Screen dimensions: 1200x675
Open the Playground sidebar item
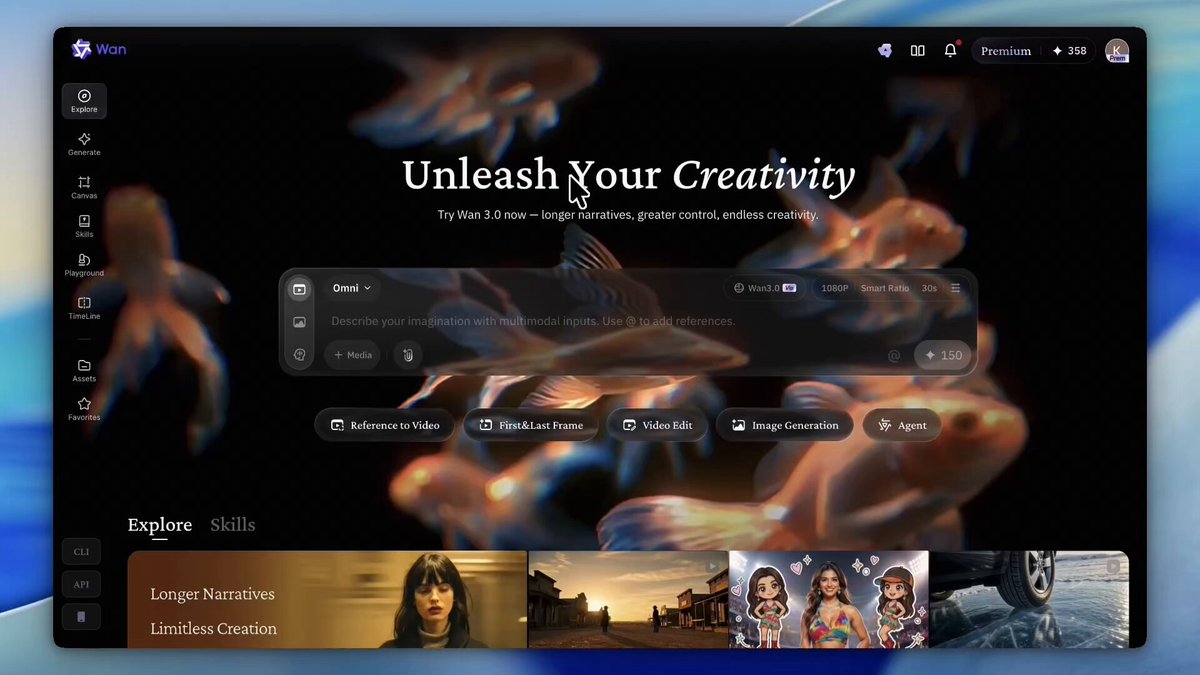(x=84, y=265)
